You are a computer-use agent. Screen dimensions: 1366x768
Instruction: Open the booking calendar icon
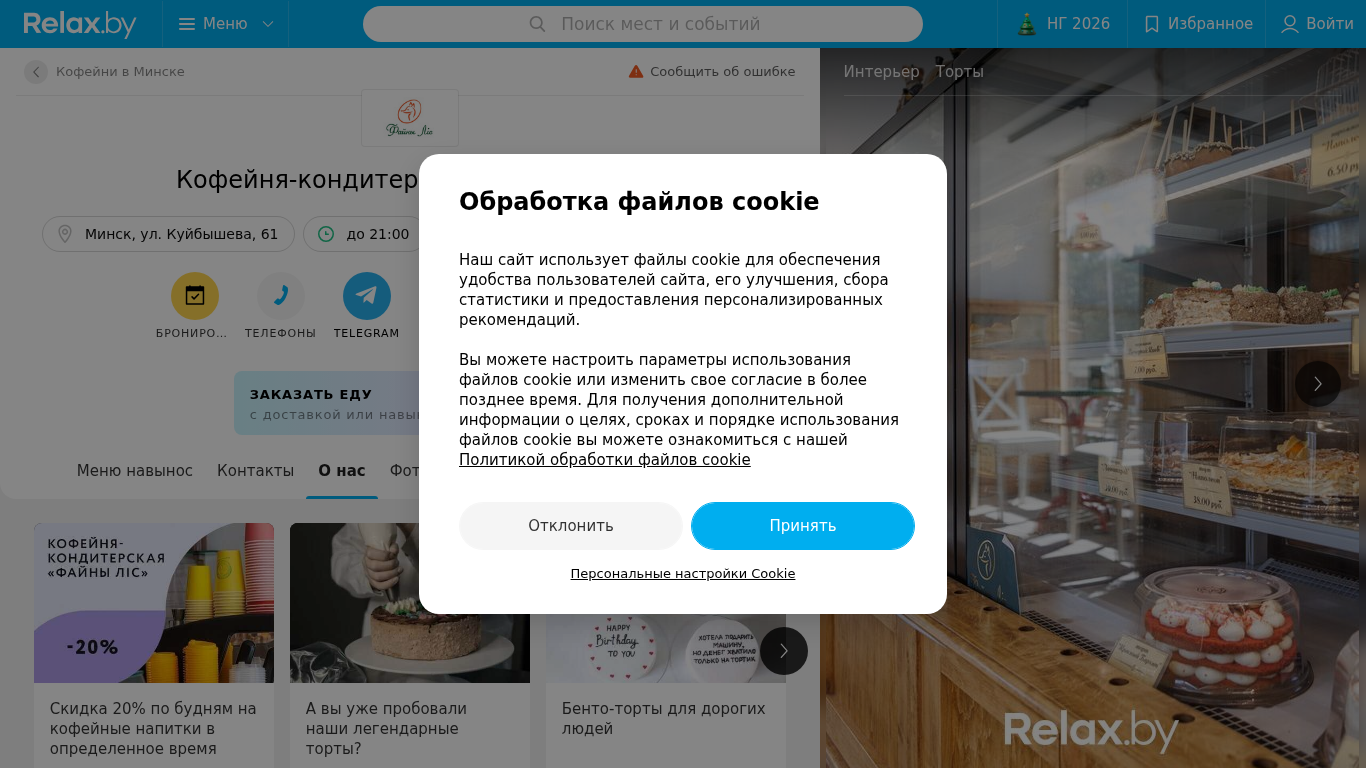(x=195, y=296)
